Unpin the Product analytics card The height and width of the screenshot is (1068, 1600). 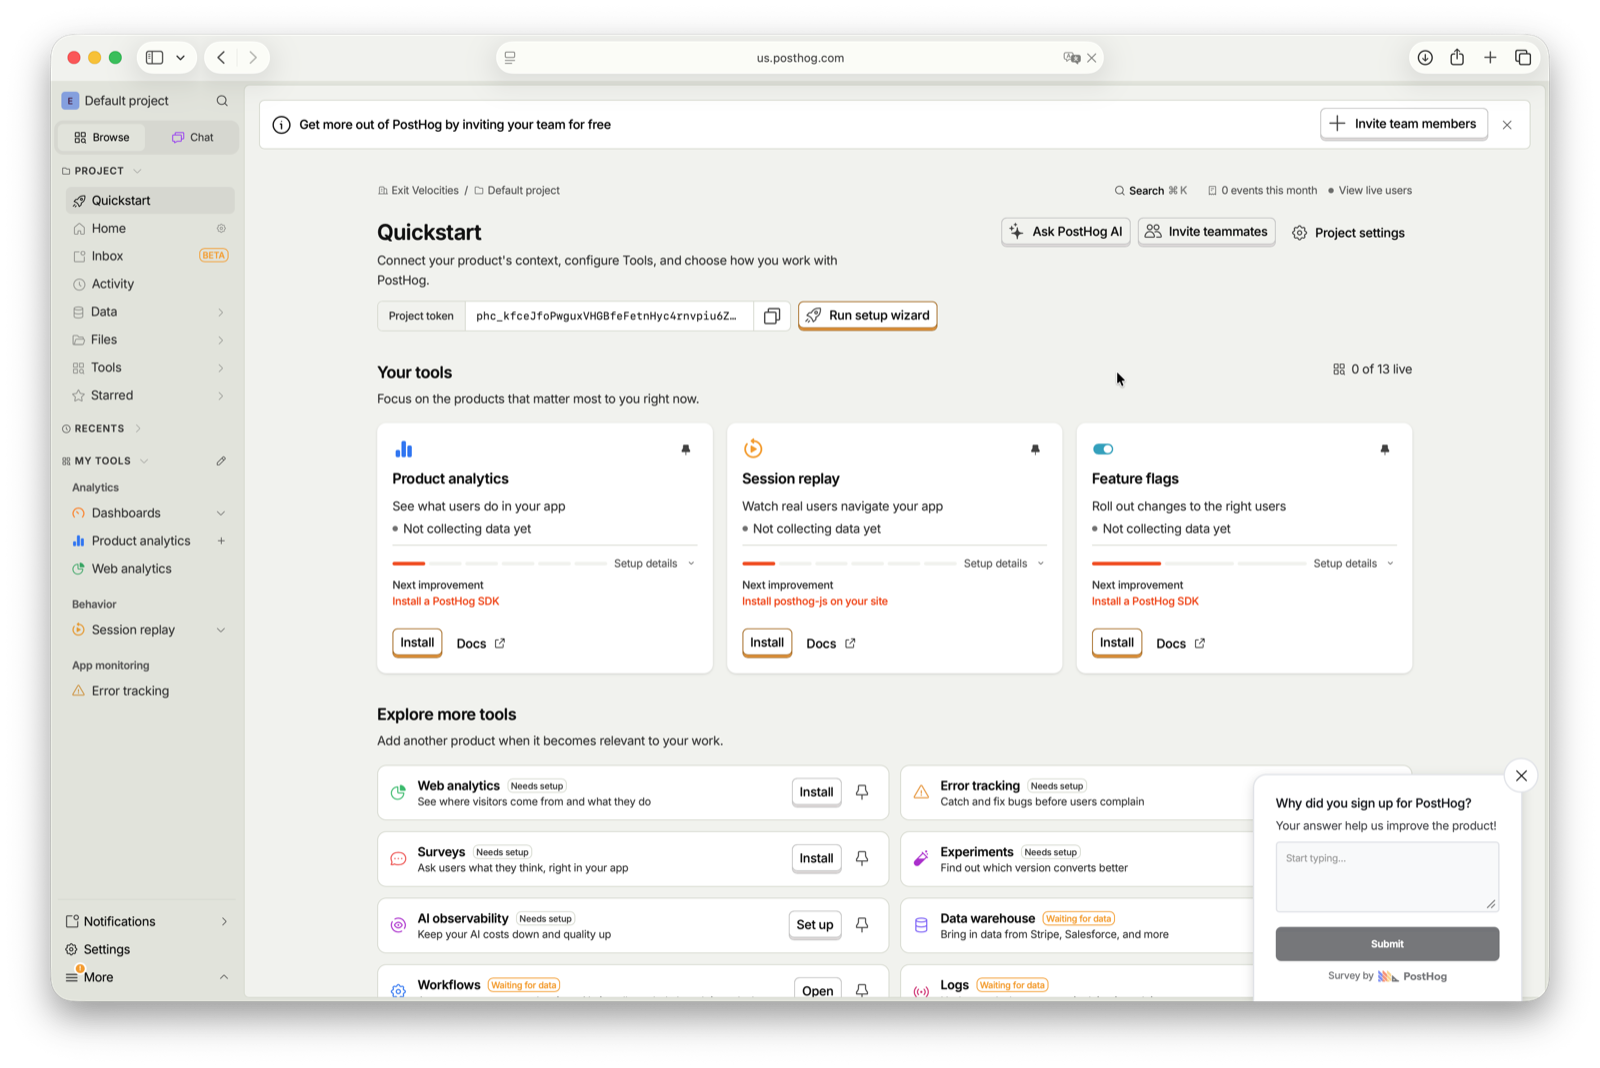(x=686, y=450)
